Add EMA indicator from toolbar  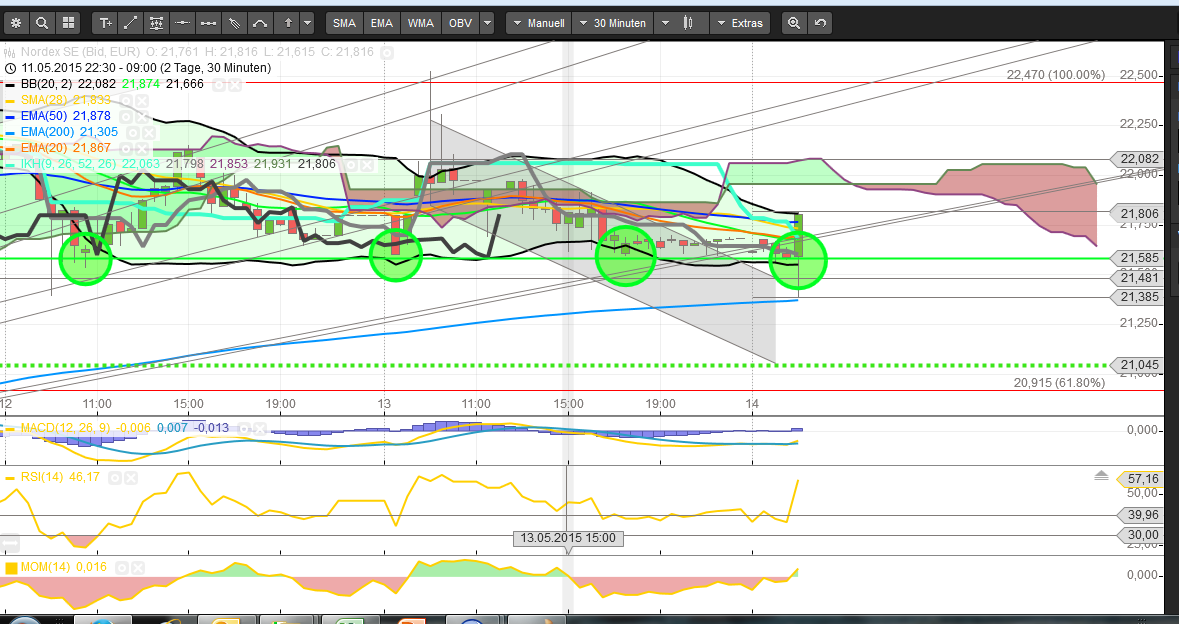(x=382, y=23)
